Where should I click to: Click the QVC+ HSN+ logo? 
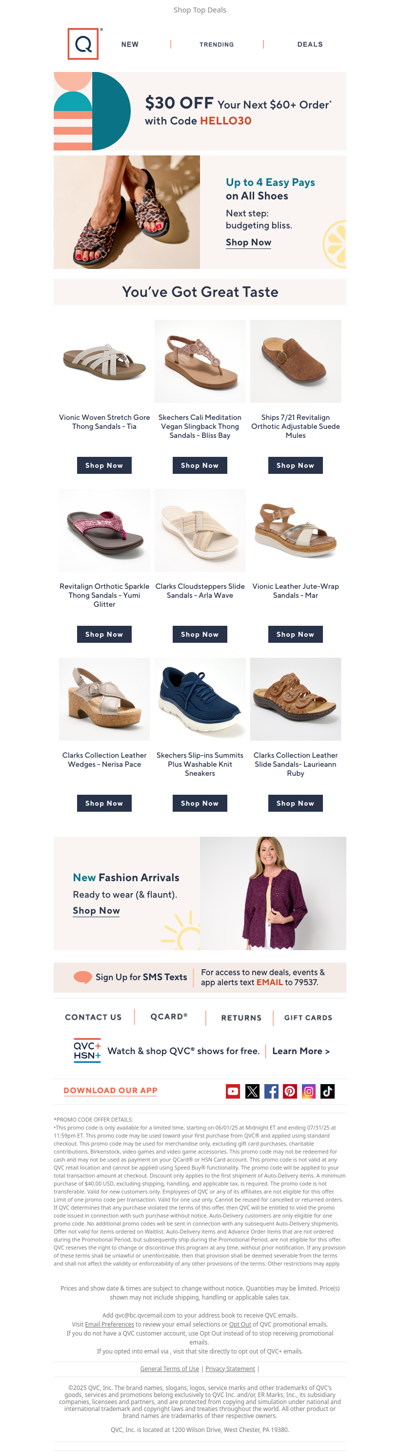[x=87, y=1051]
